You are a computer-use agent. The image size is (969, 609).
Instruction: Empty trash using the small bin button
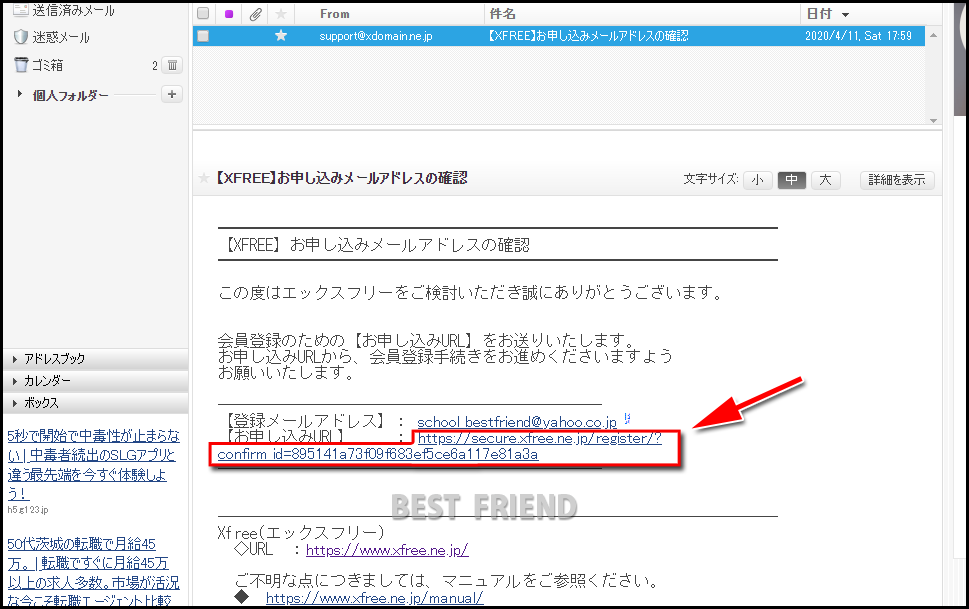(x=172, y=65)
